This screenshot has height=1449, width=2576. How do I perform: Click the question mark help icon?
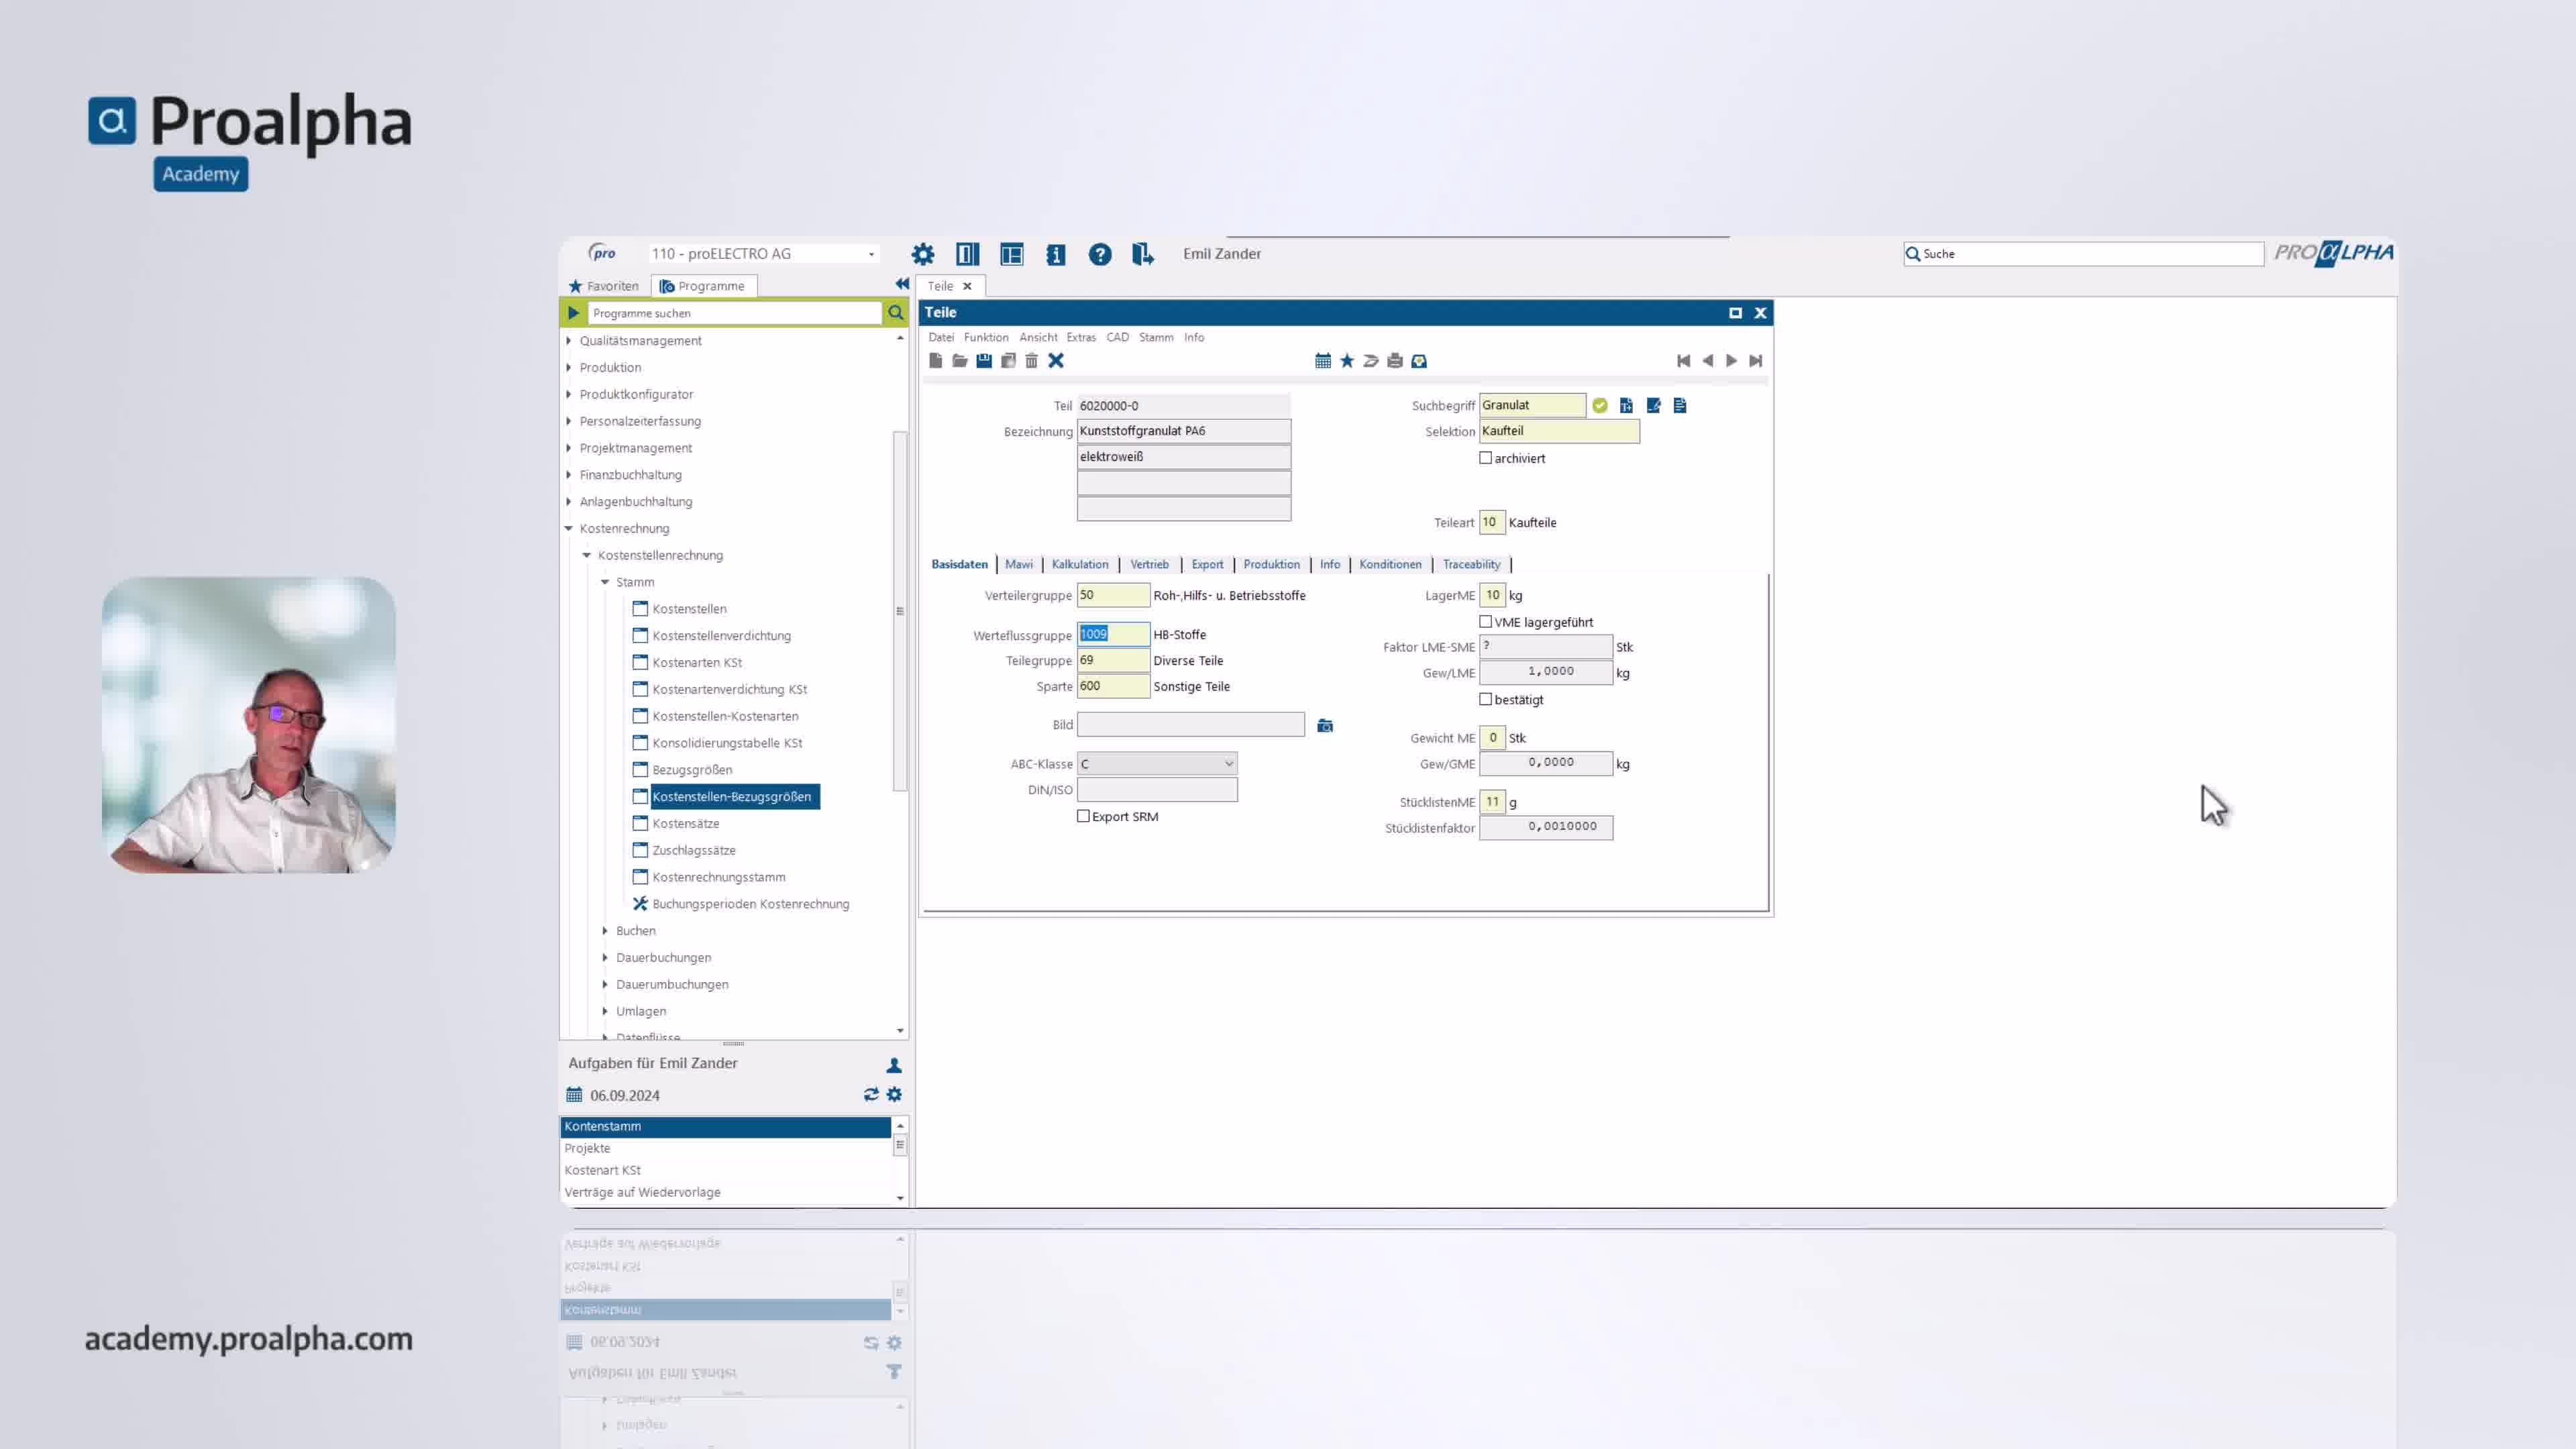point(1100,254)
